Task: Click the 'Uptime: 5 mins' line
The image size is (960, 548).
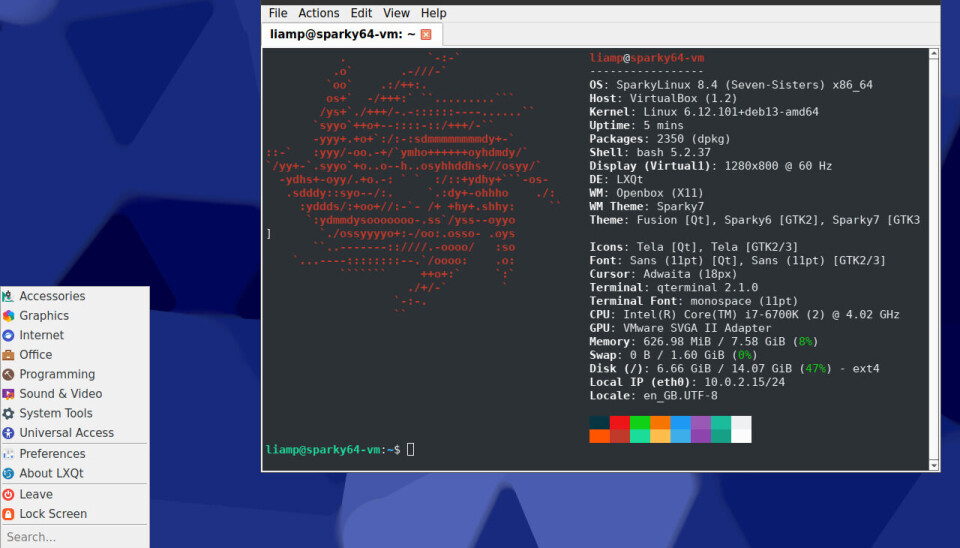Action: (x=636, y=126)
